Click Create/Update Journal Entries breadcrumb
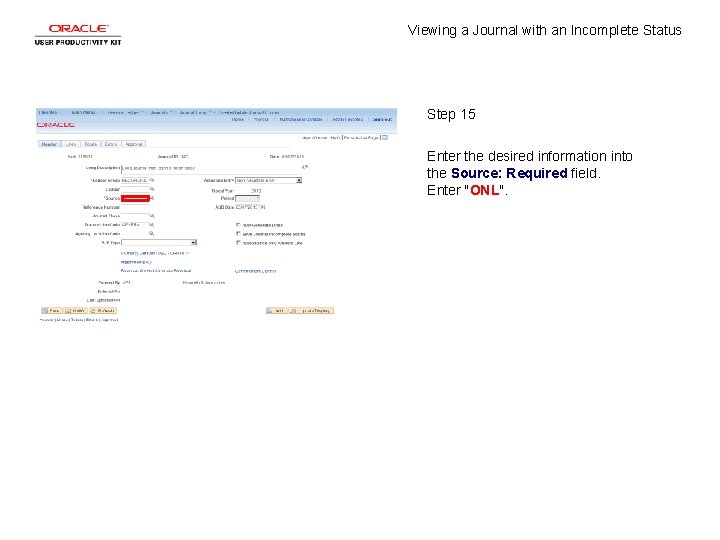This screenshot has height=540, width=720. click(249, 112)
